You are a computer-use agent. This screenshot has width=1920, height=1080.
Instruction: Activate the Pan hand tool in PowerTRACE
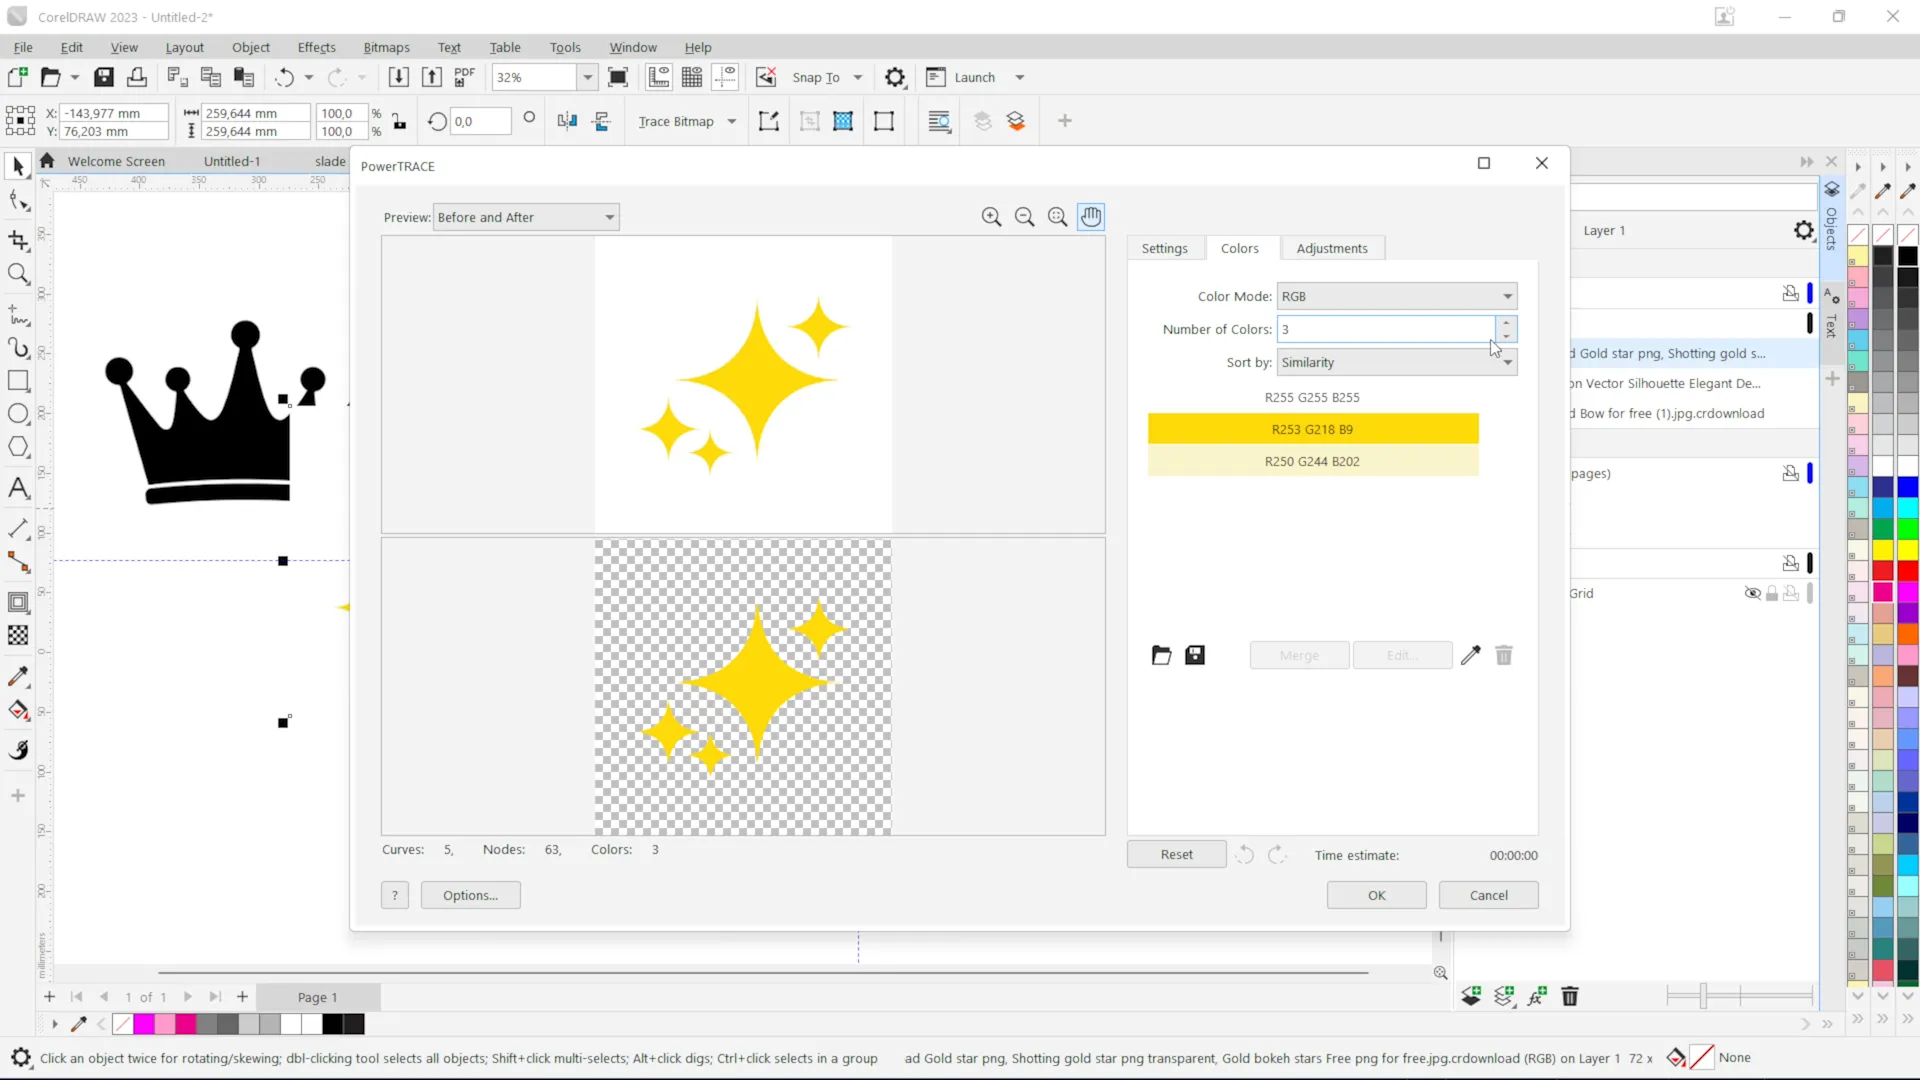click(x=1091, y=217)
